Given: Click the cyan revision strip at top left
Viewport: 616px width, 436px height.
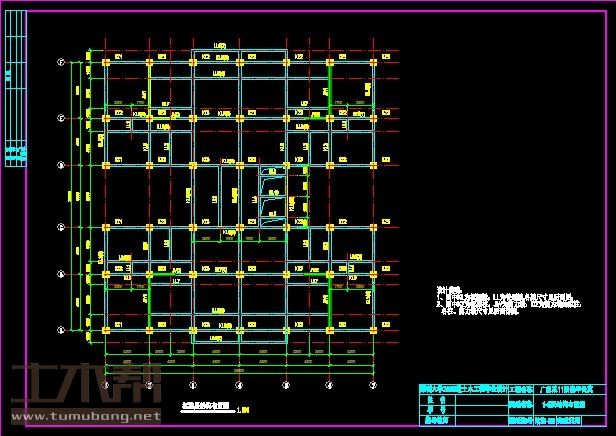Looking at the screenshot, I should (x=15, y=90).
